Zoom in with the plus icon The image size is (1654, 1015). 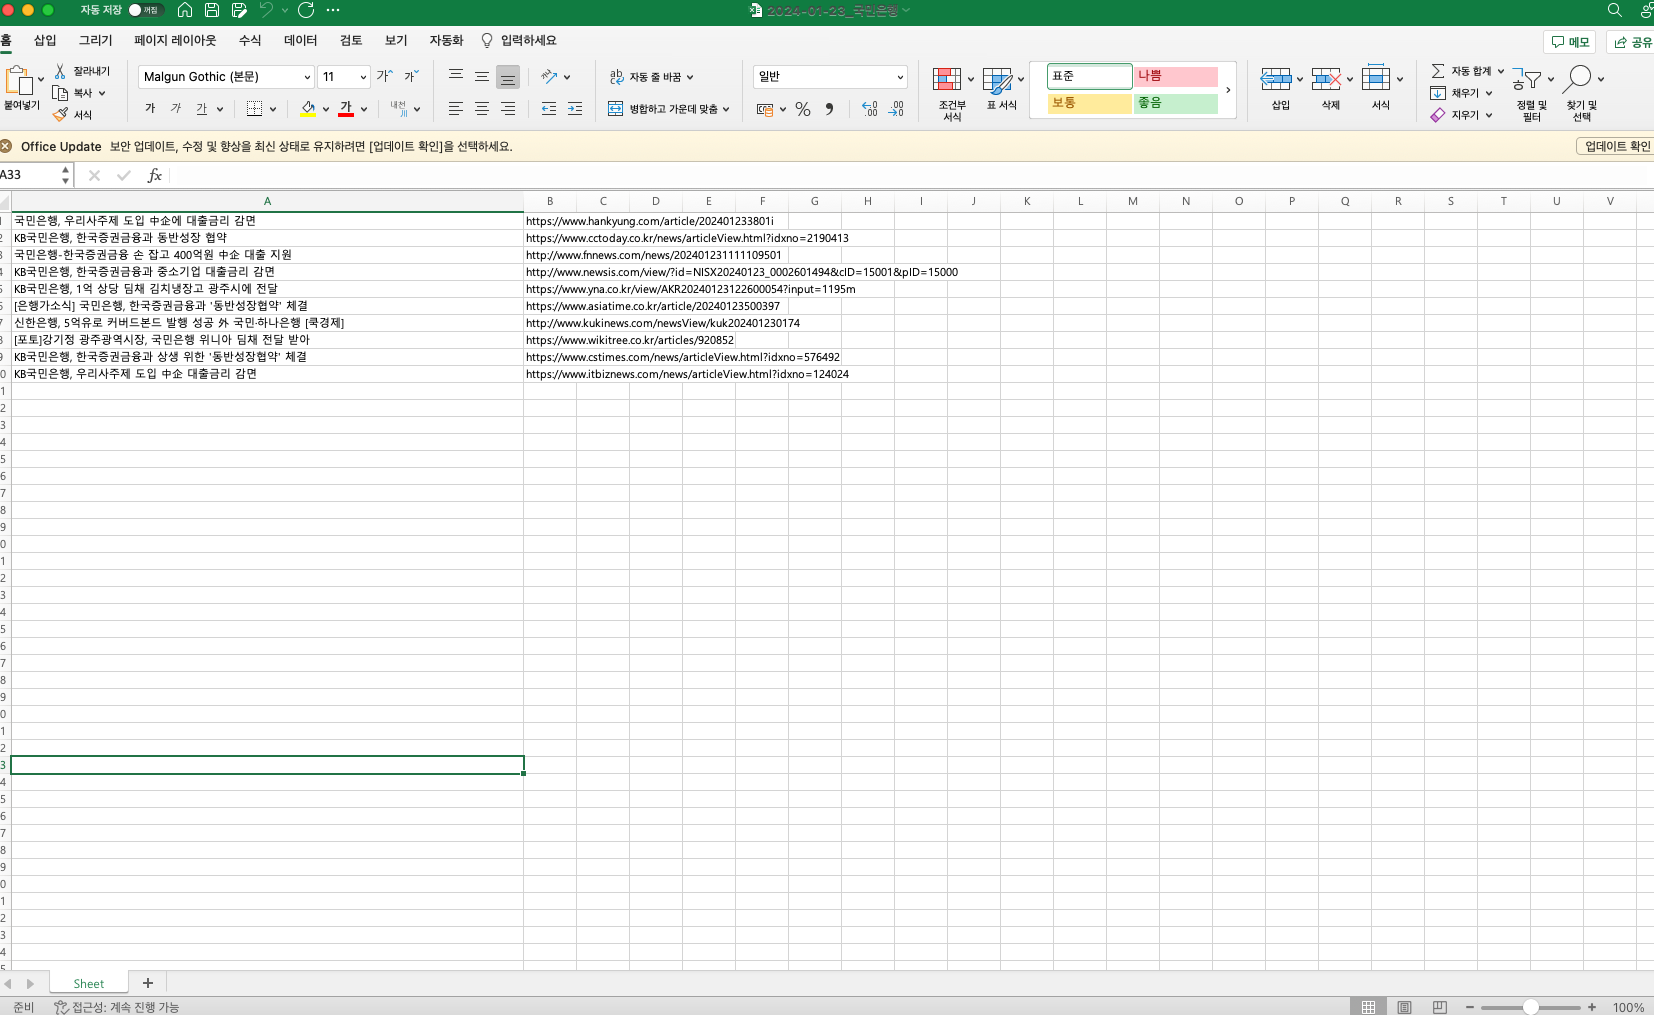(x=1592, y=1007)
